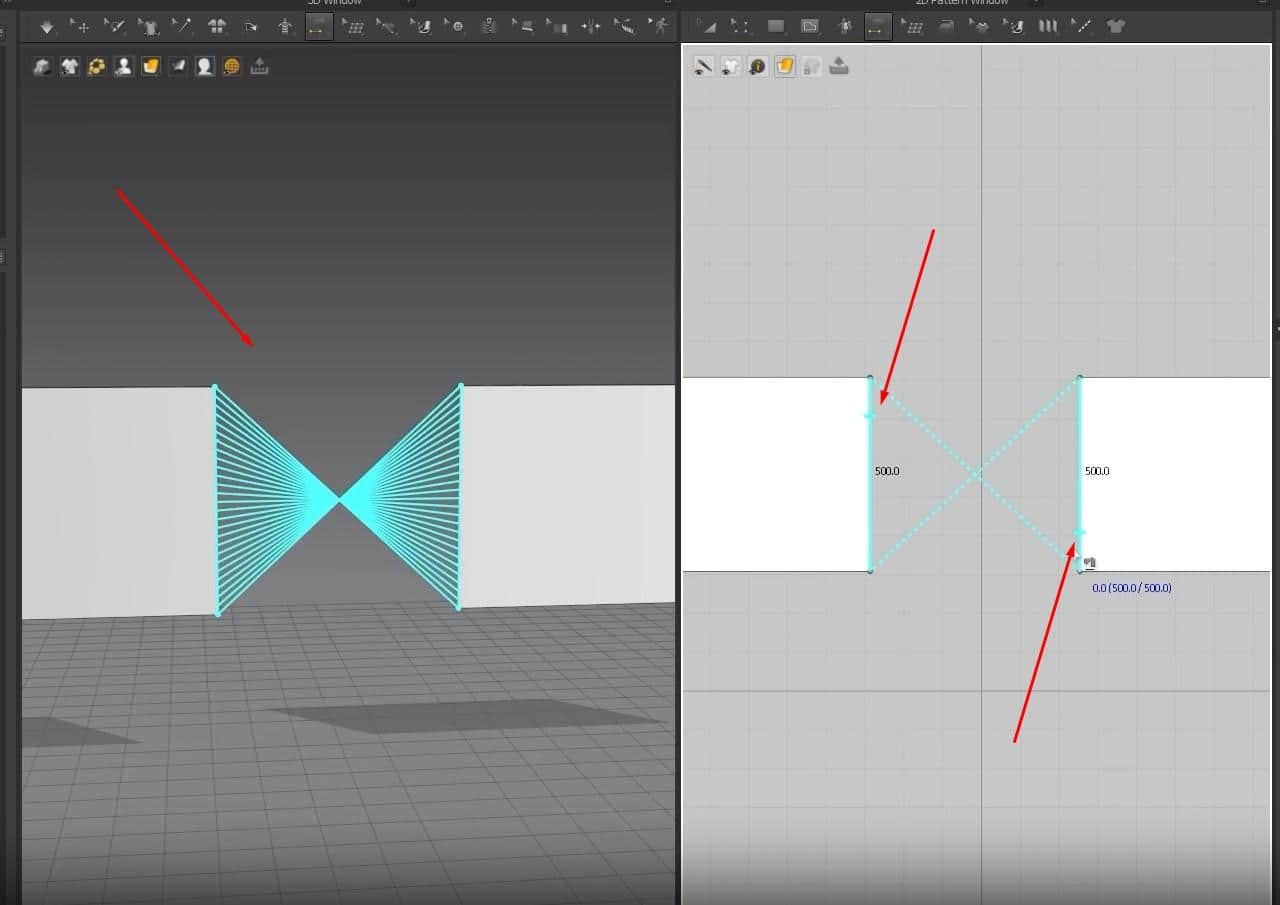Pick the garment shirt tool in 3D toolbar

pyautogui.click(x=148, y=27)
